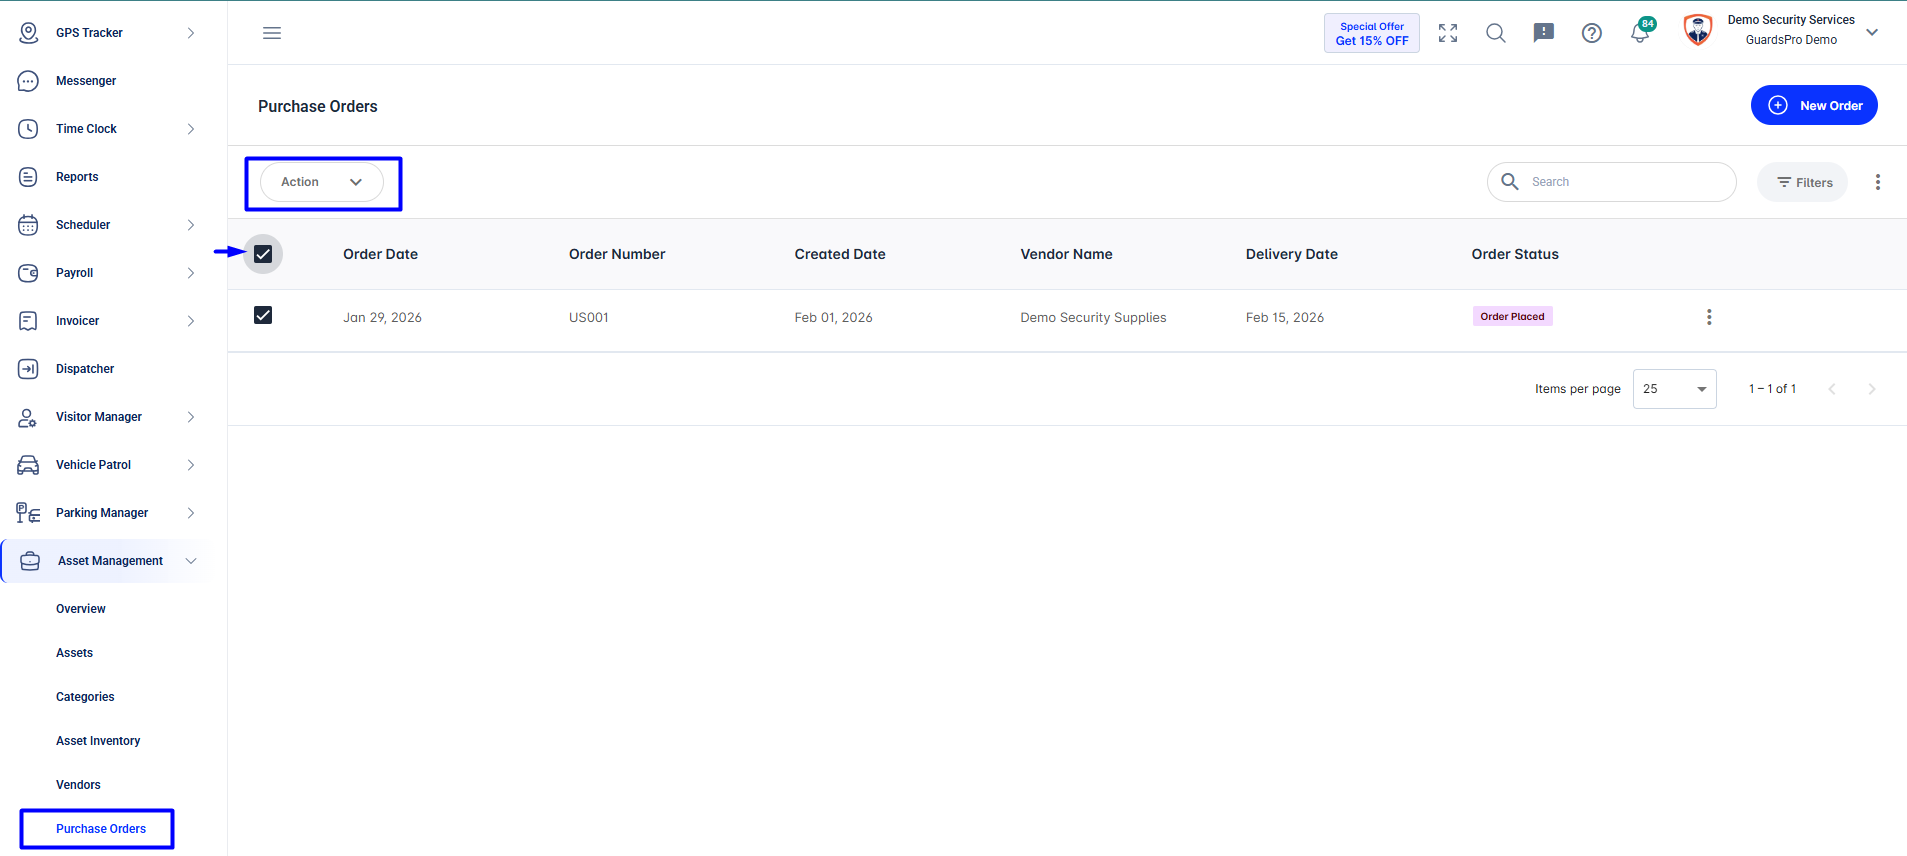
Task: Expand the Visitor Manager submenu chevron
Action: 191,417
